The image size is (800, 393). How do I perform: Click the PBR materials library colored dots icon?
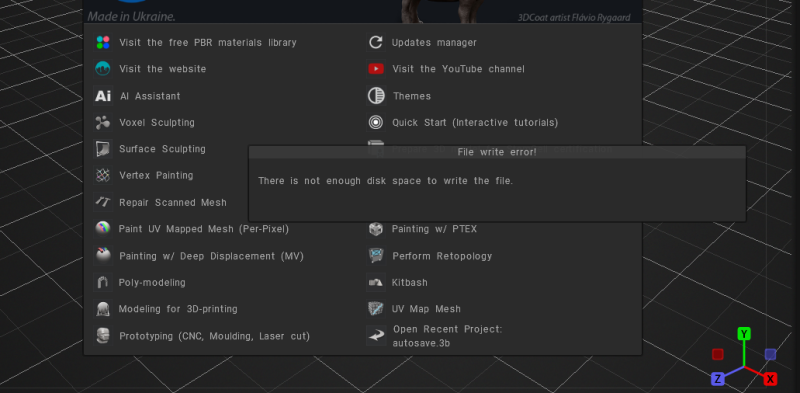click(103, 42)
